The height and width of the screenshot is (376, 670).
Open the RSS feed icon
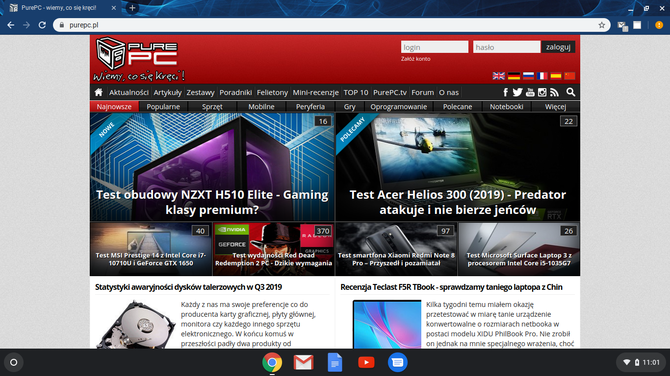pyautogui.click(x=555, y=92)
